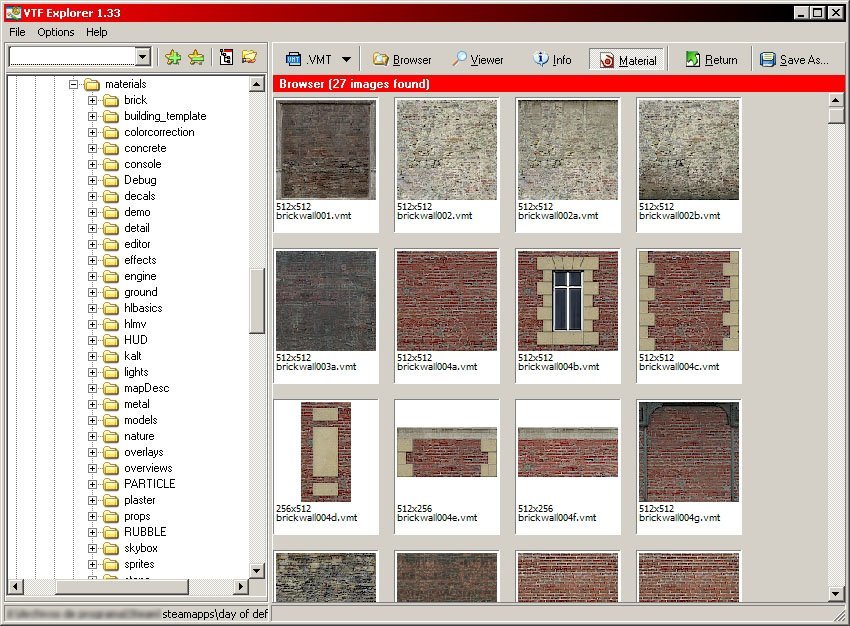Click the tree horizontal scroll right arrow
The width and height of the screenshot is (850, 626).
coord(241,586)
